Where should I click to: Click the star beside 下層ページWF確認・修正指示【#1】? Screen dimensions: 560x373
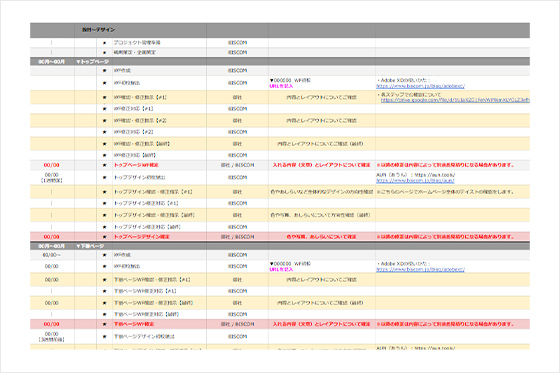coord(104,280)
